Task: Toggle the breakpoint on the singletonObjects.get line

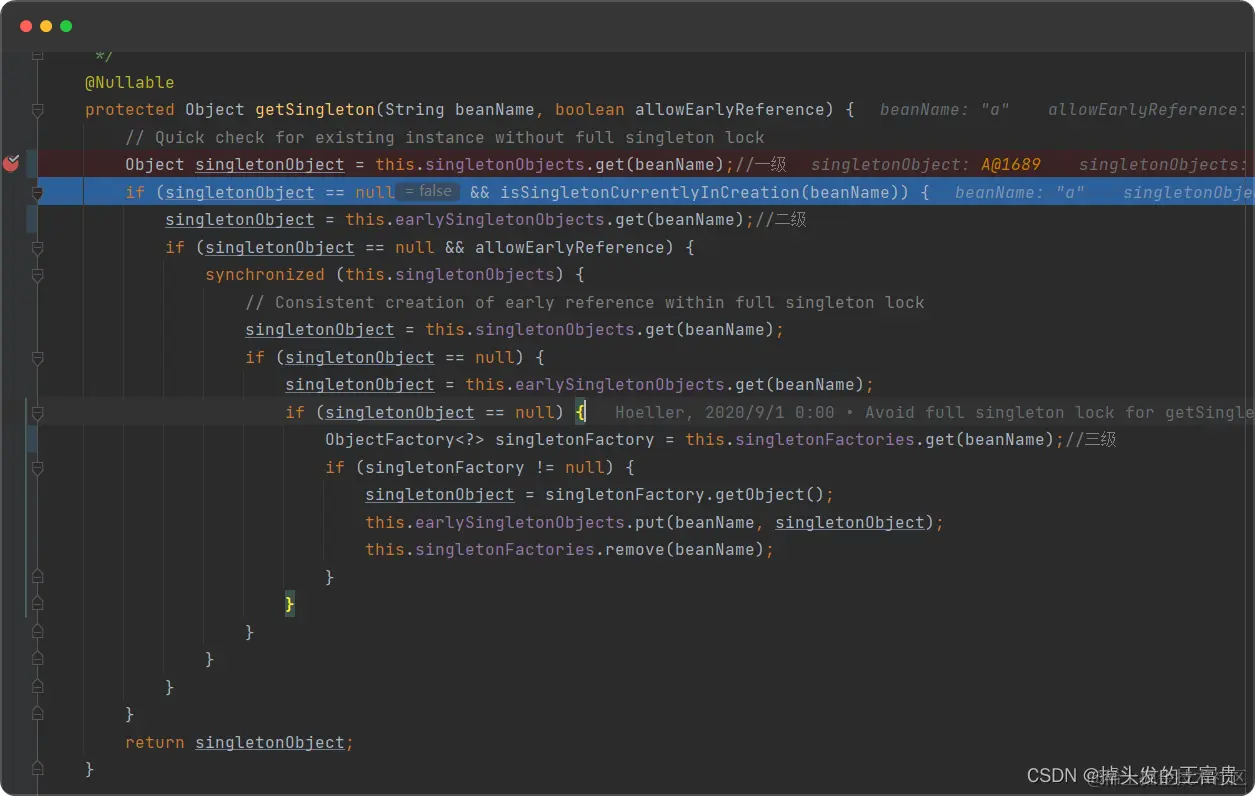Action: point(11,164)
